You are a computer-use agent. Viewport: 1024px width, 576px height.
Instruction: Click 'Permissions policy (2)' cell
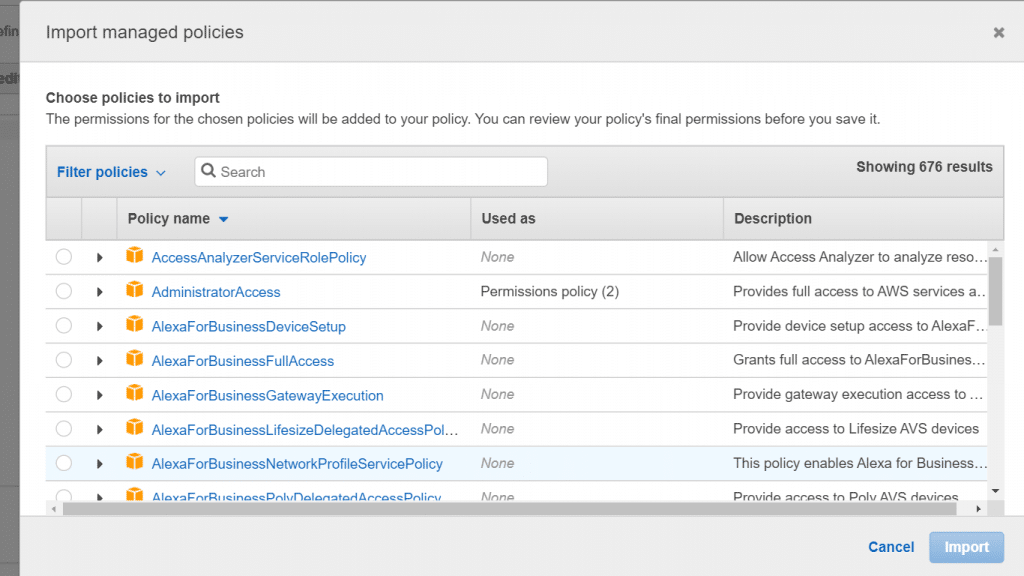[x=550, y=291]
